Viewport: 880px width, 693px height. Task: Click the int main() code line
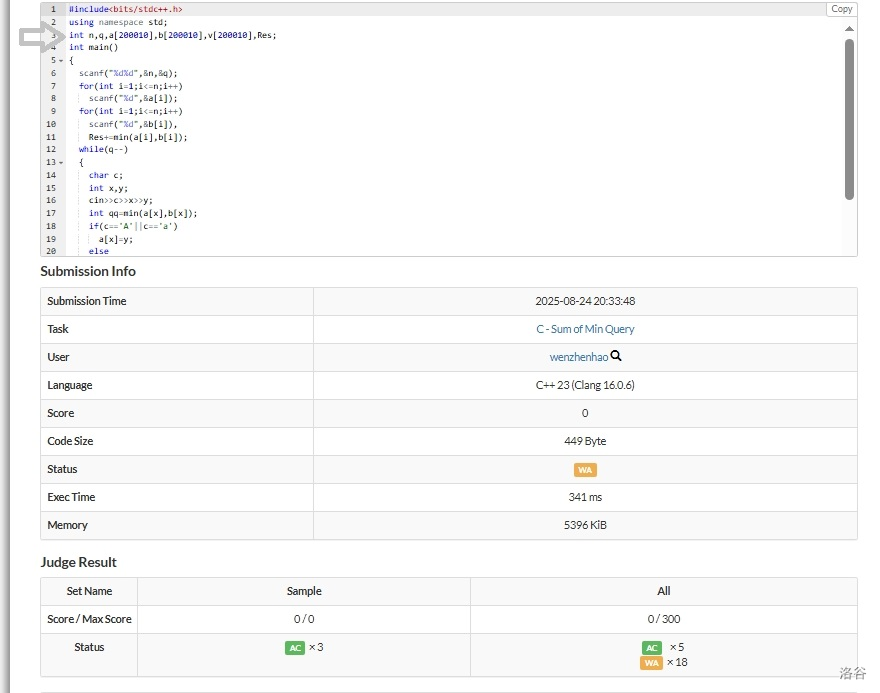(x=93, y=47)
